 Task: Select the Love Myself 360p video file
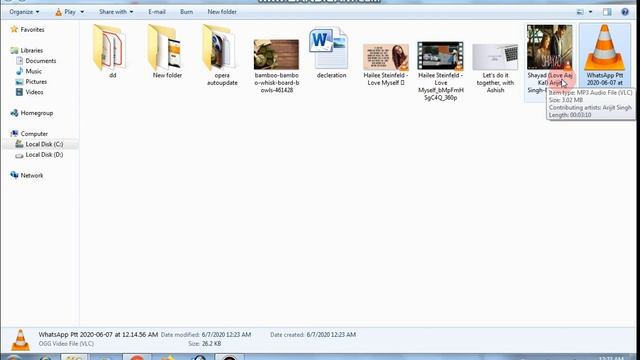440,56
